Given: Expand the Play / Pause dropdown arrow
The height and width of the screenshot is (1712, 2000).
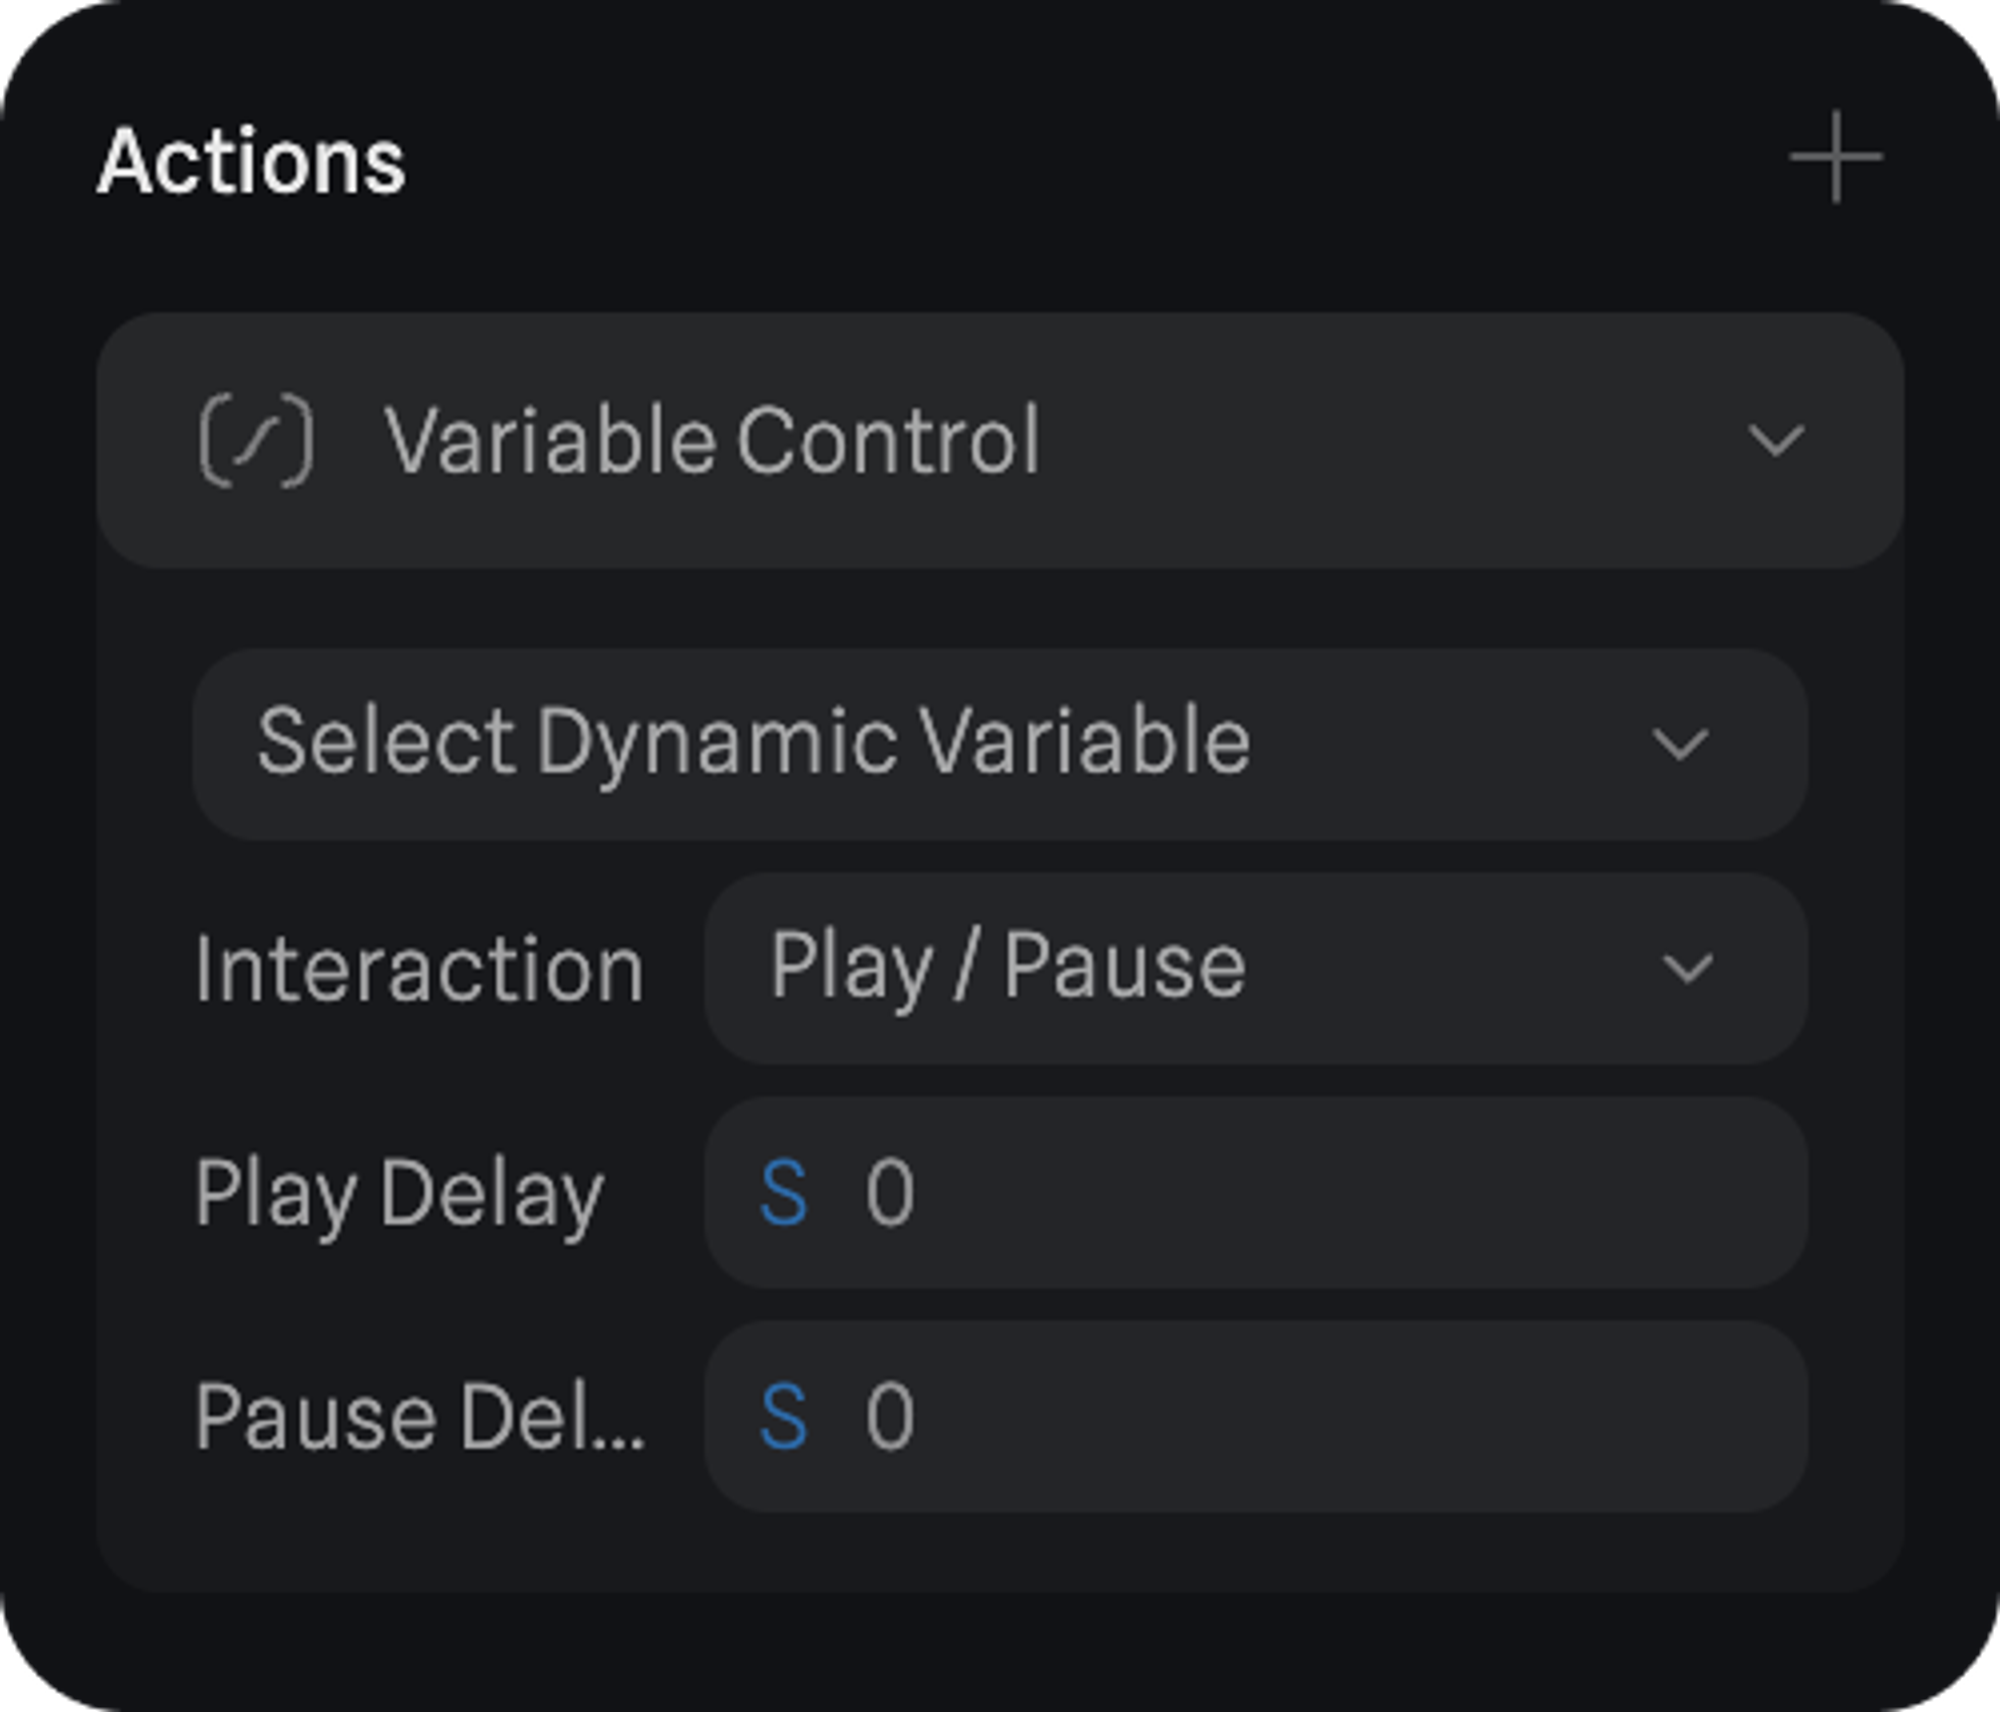Looking at the screenshot, I should click(x=1687, y=969).
